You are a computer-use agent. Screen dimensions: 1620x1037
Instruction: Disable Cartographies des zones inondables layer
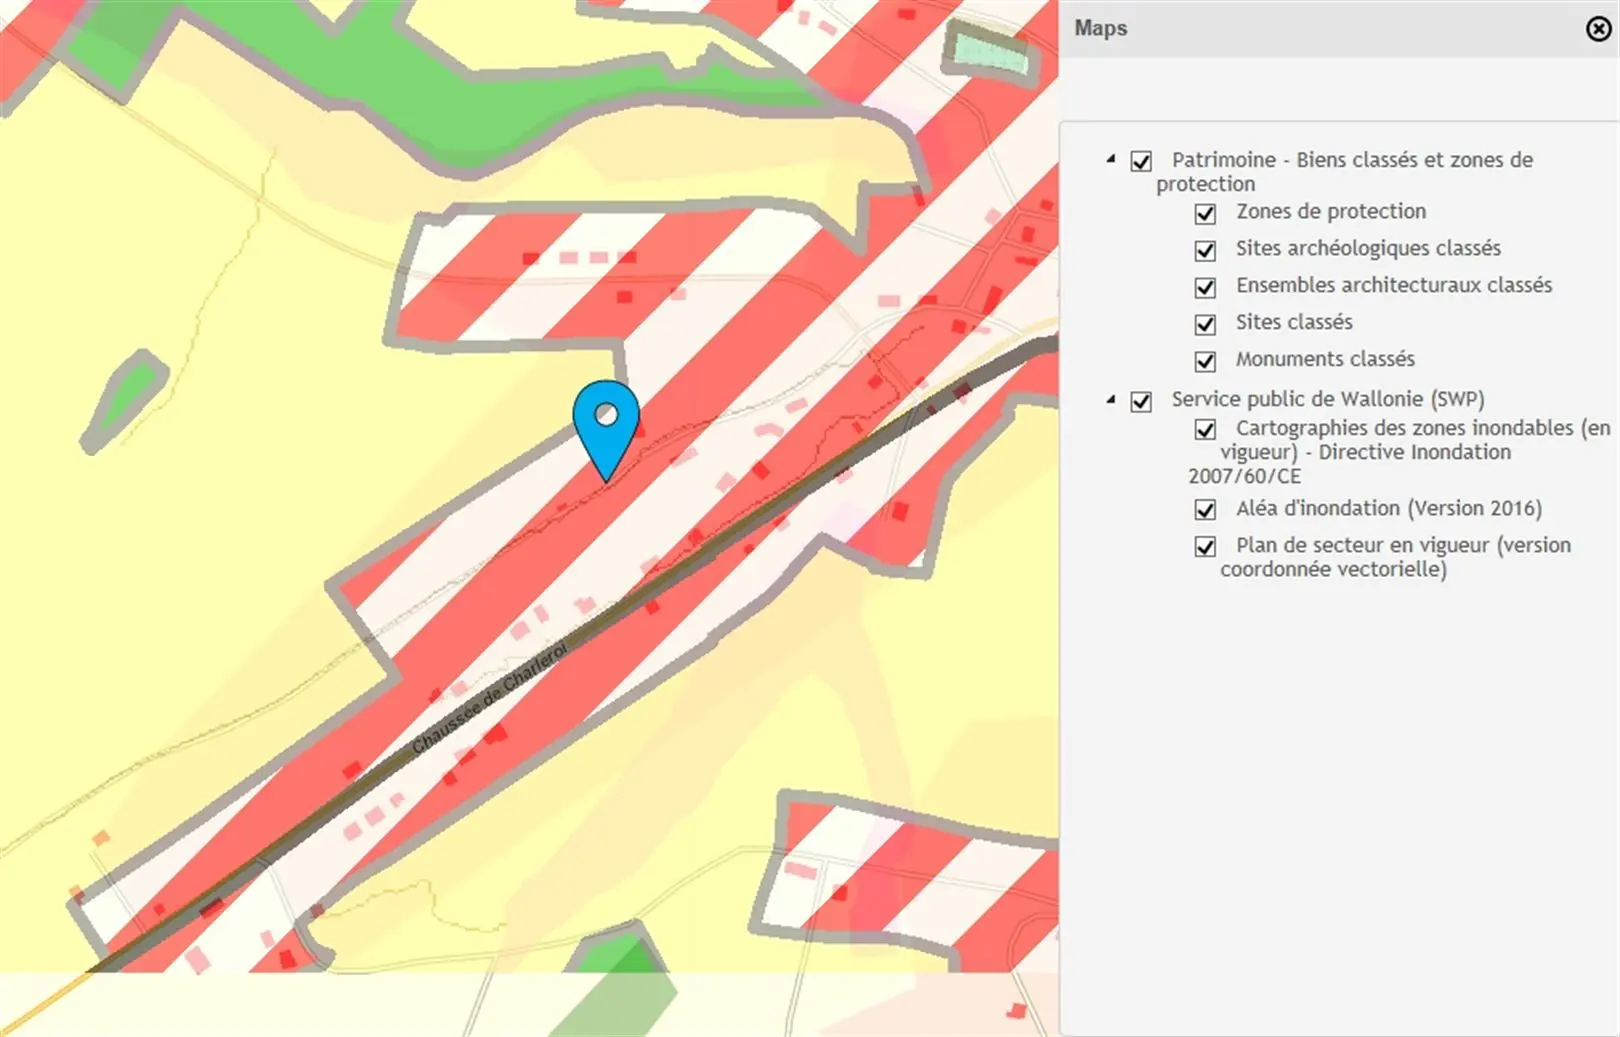(1205, 429)
